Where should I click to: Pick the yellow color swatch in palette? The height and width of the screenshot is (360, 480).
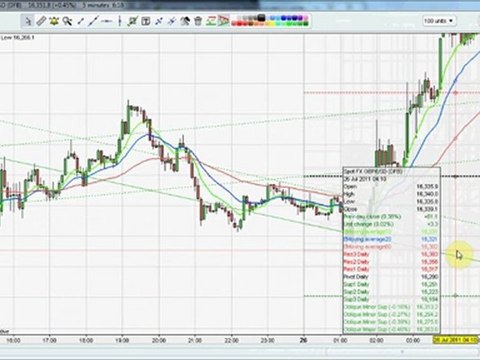270,24
